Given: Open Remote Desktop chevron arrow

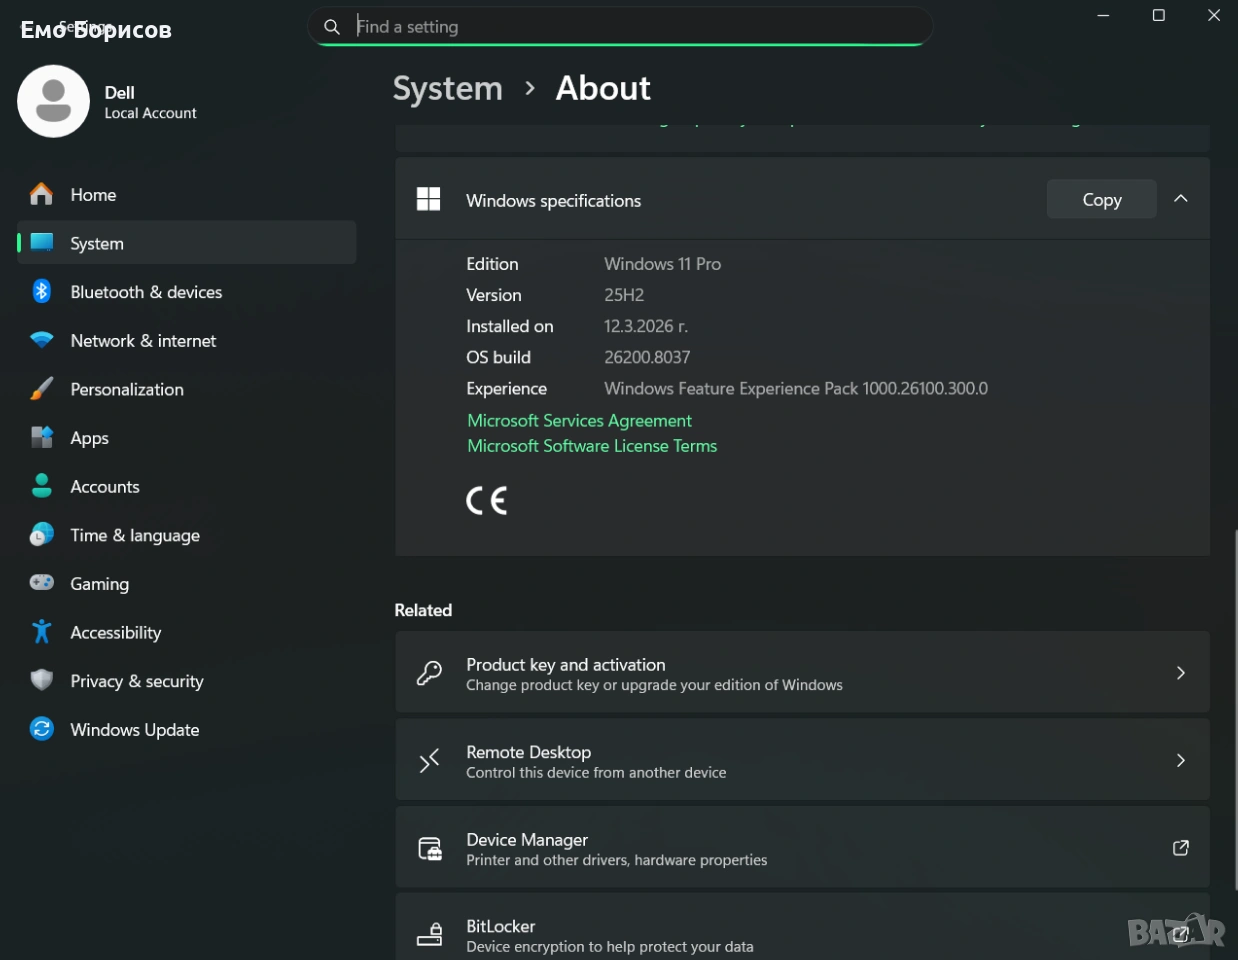Looking at the screenshot, I should (1180, 761).
